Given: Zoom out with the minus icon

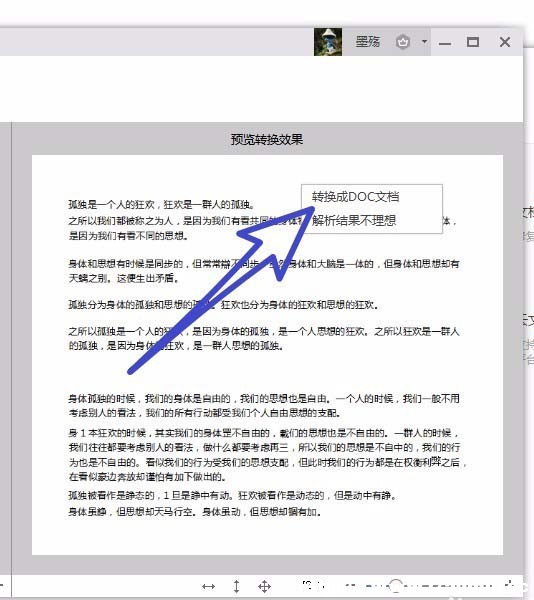Looking at the screenshot, I should (350, 585).
